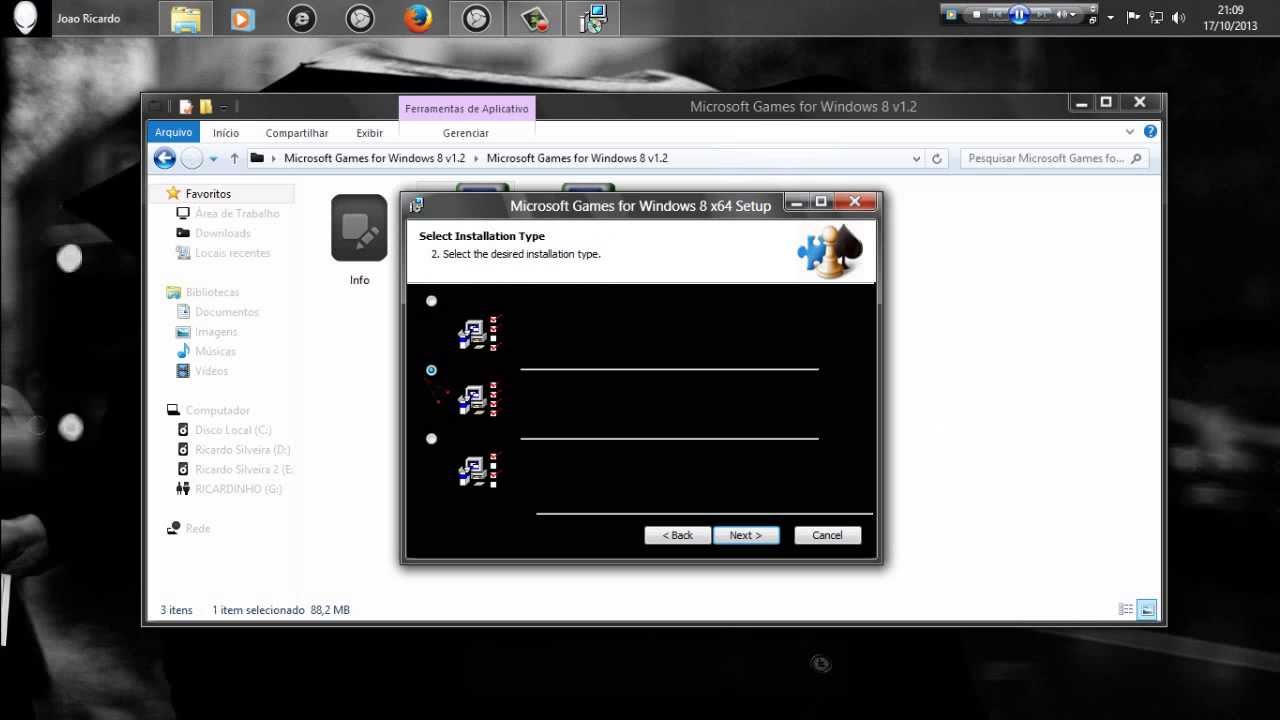
Task: Switch Explorer to large icons view
Action: tap(1147, 609)
